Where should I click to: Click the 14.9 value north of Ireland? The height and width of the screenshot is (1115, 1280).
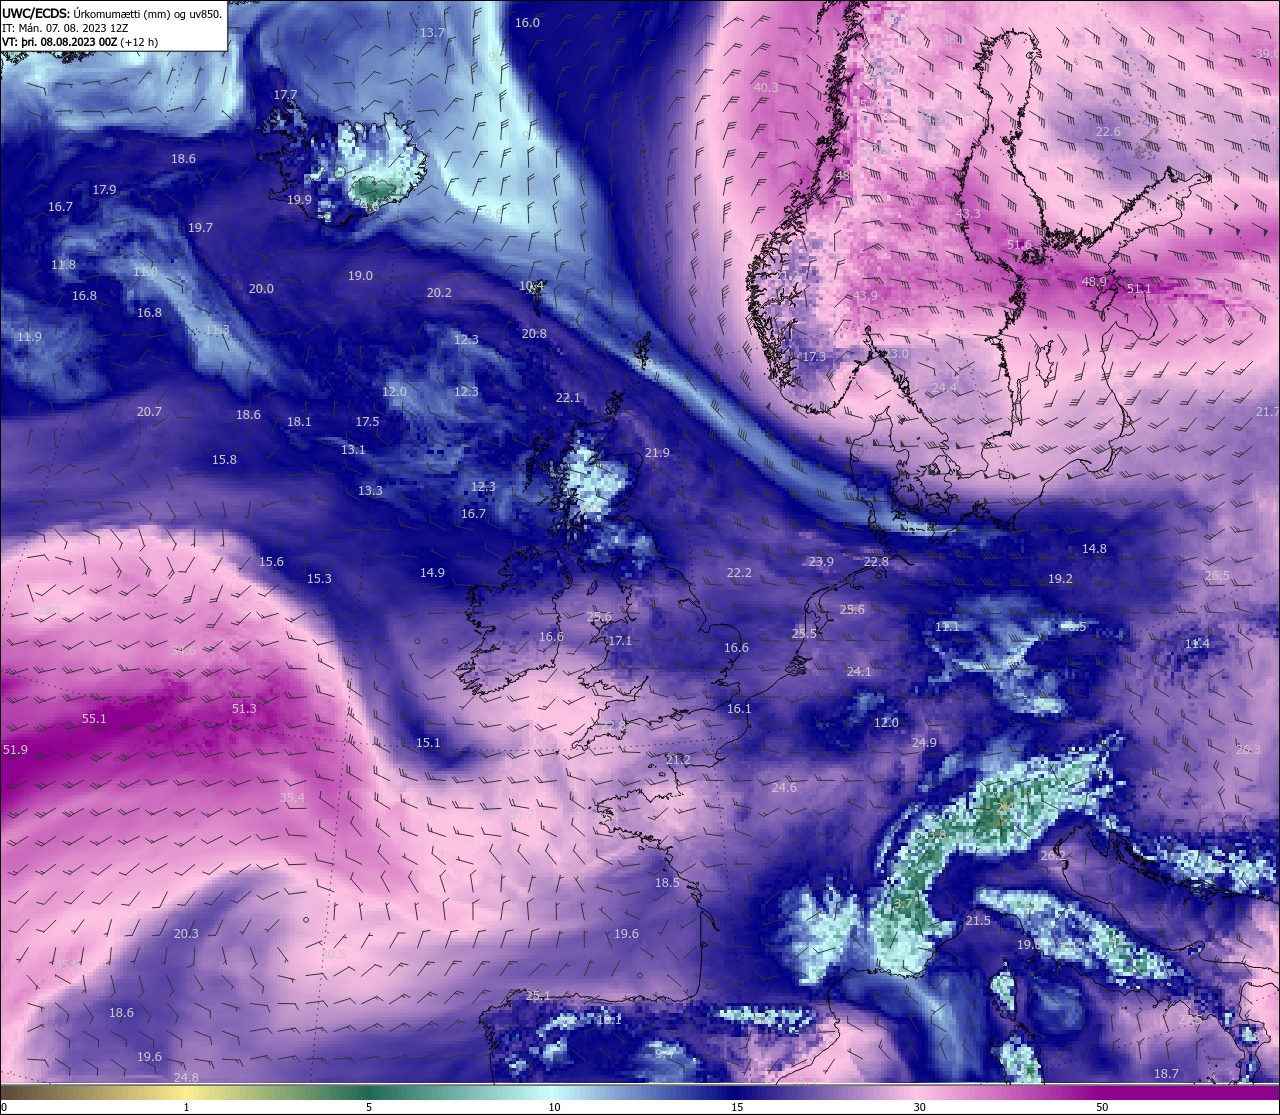coord(432,573)
